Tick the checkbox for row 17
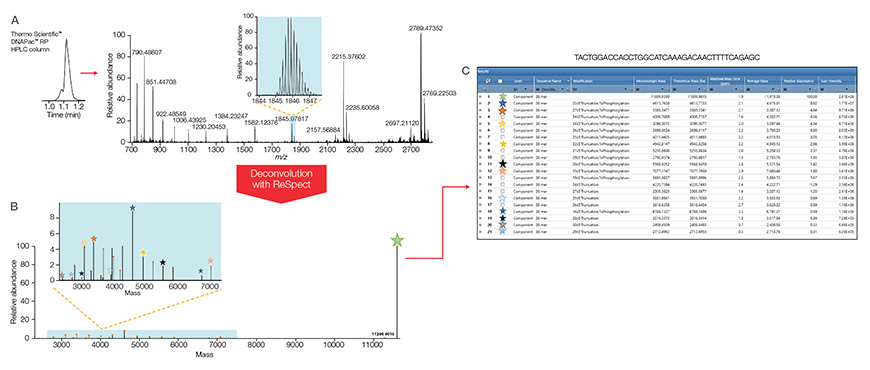This screenshot has height=370, width=870. click(503, 205)
